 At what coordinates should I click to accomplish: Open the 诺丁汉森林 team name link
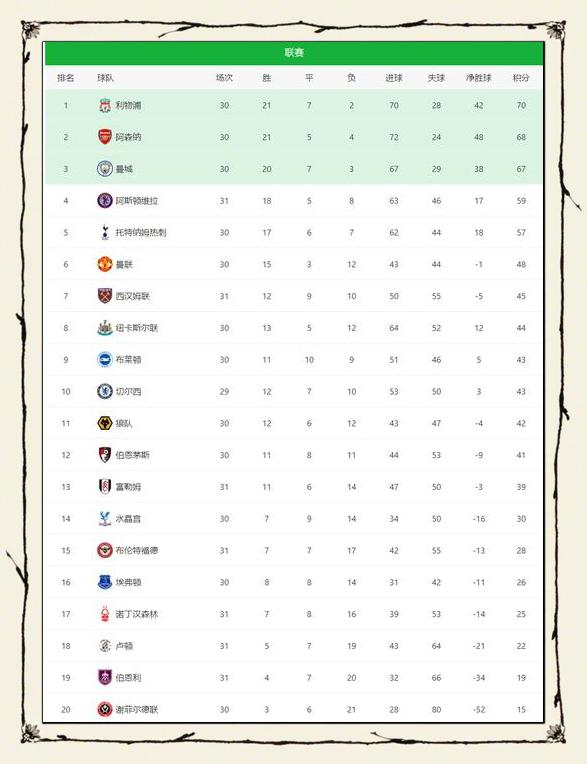click(137, 614)
